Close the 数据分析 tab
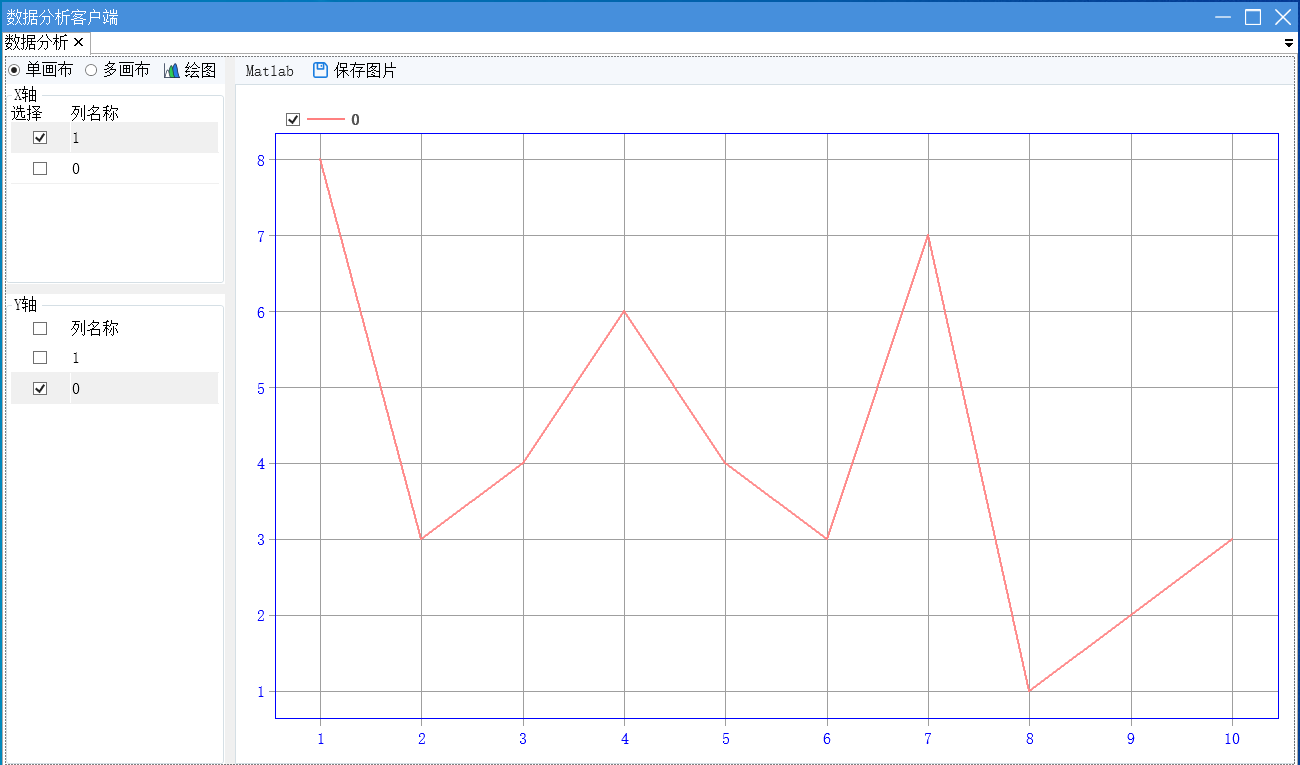 pyautogui.click(x=79, y=42)
